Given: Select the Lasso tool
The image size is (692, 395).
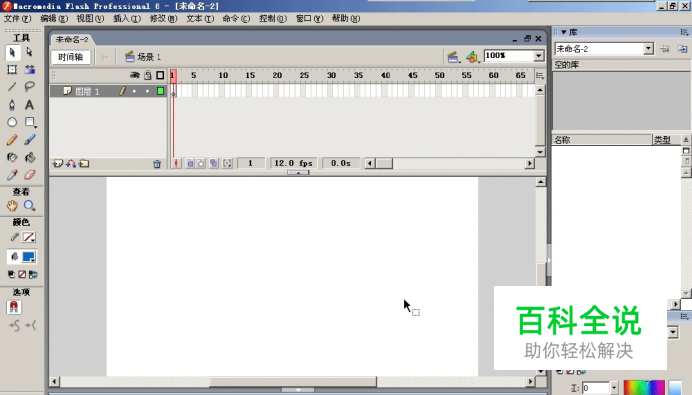Looking at the screenshot, I should point(30,87).
